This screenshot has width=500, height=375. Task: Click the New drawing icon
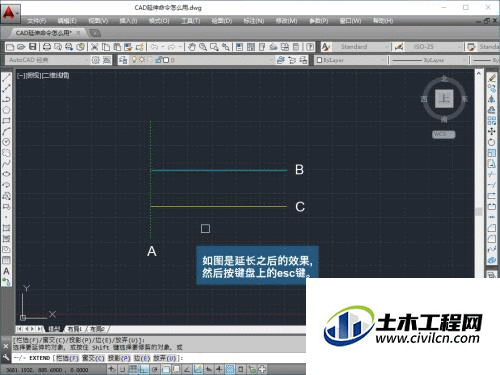10,47
